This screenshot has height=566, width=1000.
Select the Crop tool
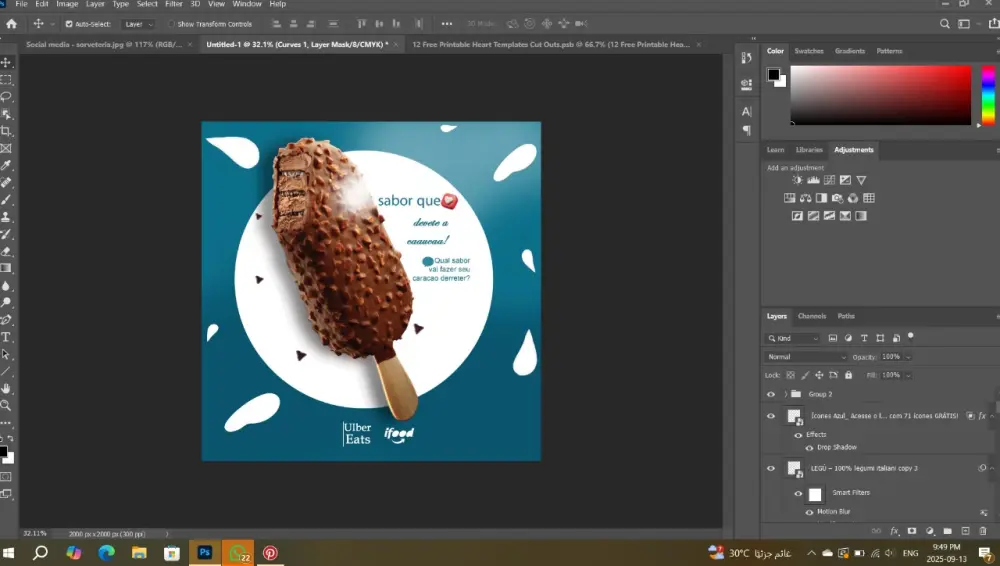coord(6,131)
